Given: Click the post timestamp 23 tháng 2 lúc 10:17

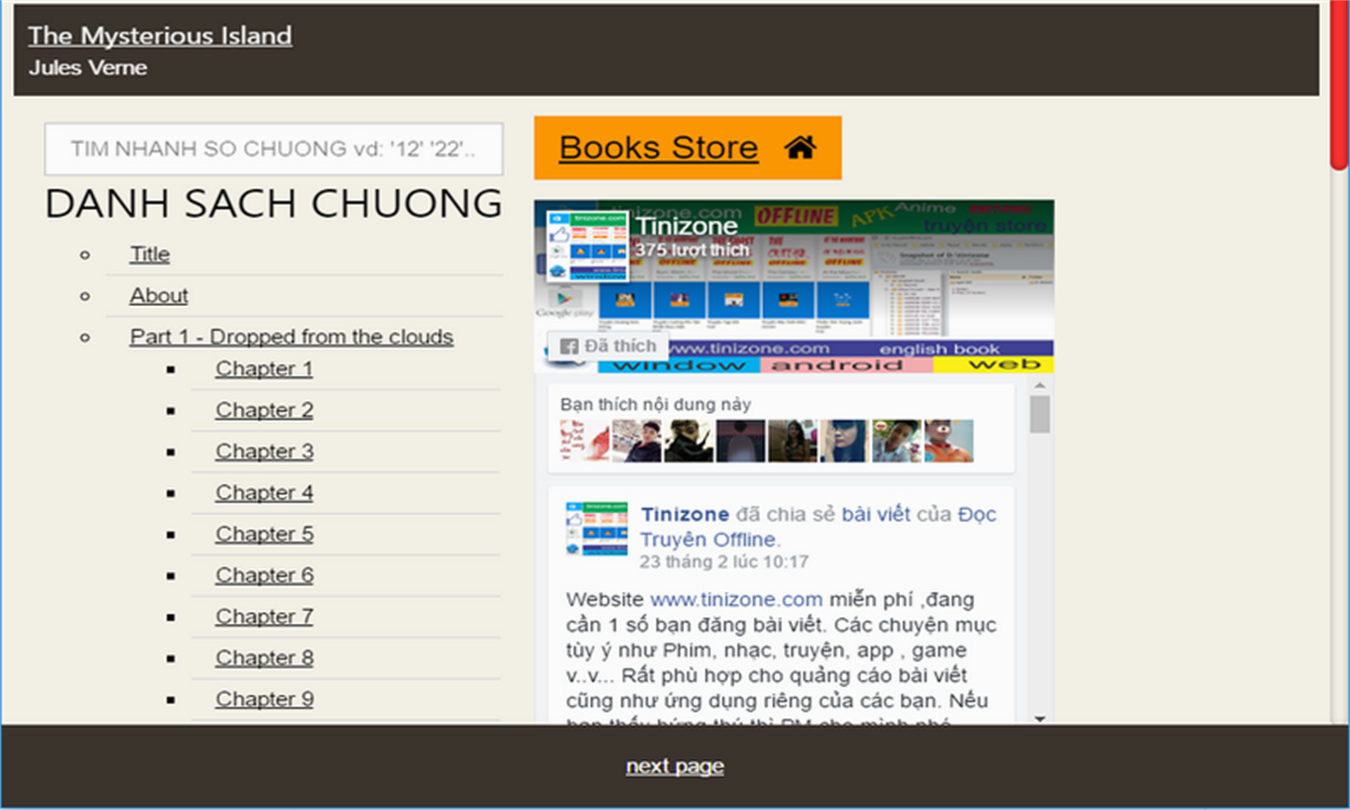Looking at the screenshot, I should coord(724,562).
